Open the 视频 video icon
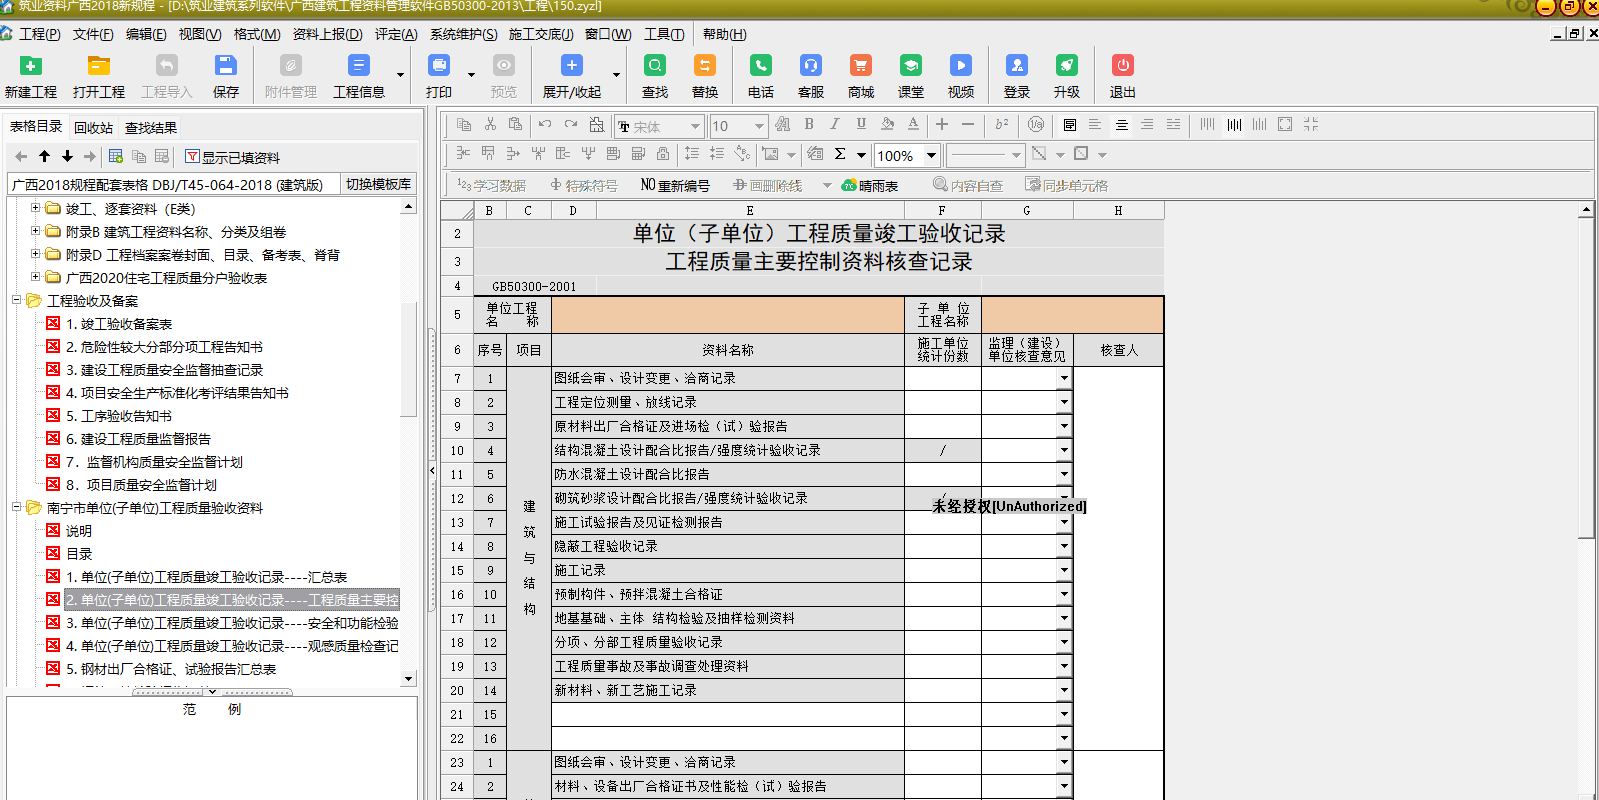Image resolution: width=1599 pixels, height=800 pixels. 961,66
